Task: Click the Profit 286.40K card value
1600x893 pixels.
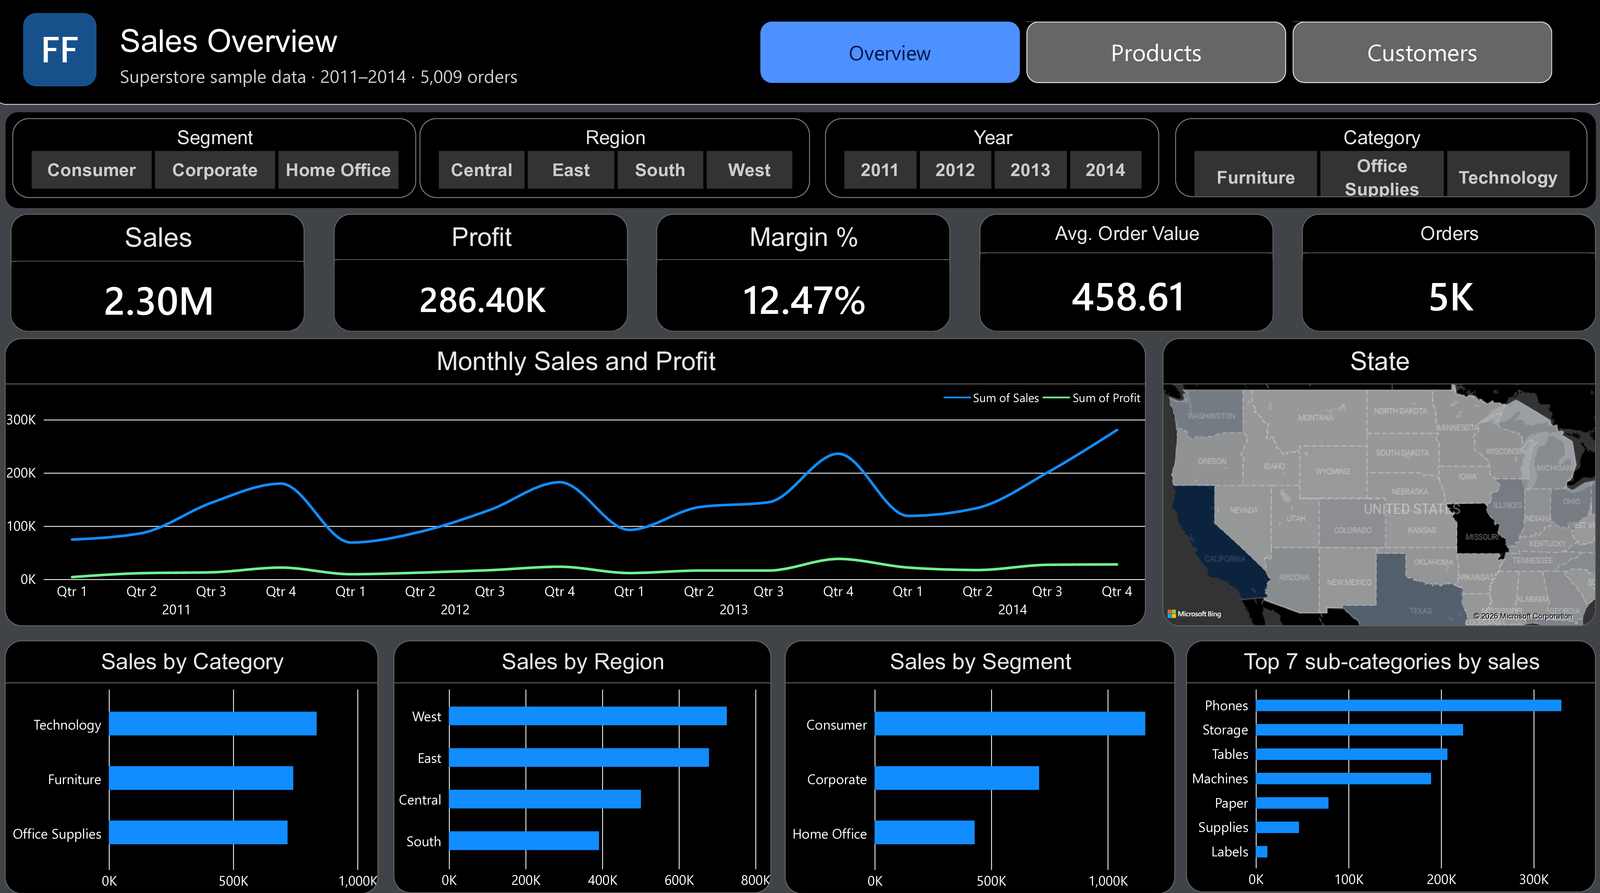Action: click(482, 300)
